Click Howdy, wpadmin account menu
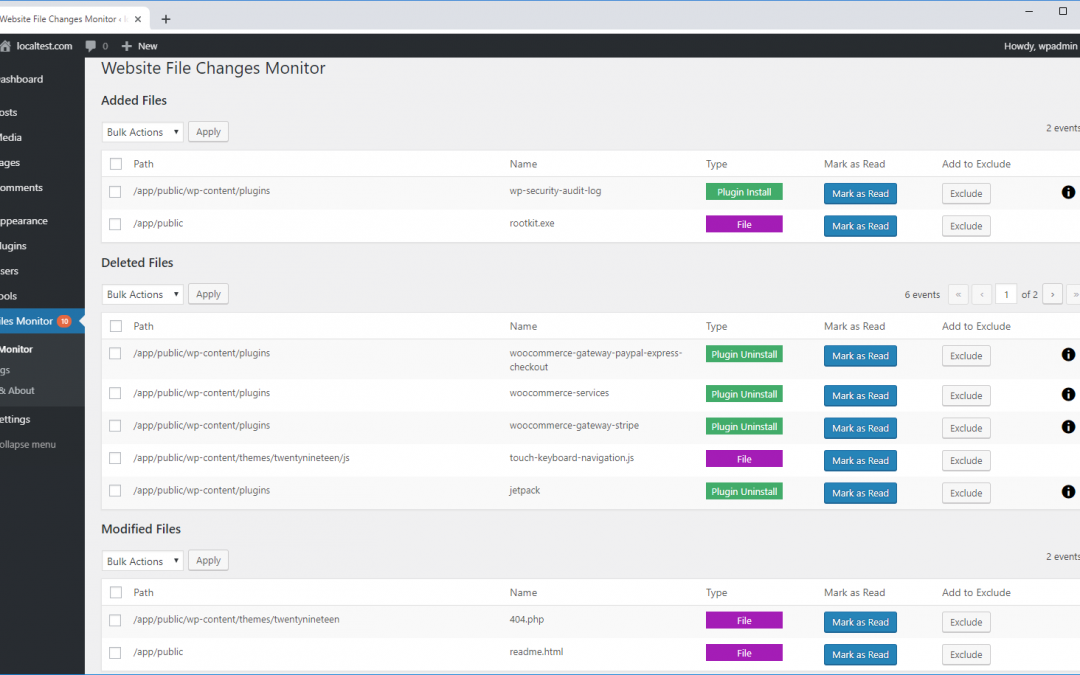 click(1041, 46)
